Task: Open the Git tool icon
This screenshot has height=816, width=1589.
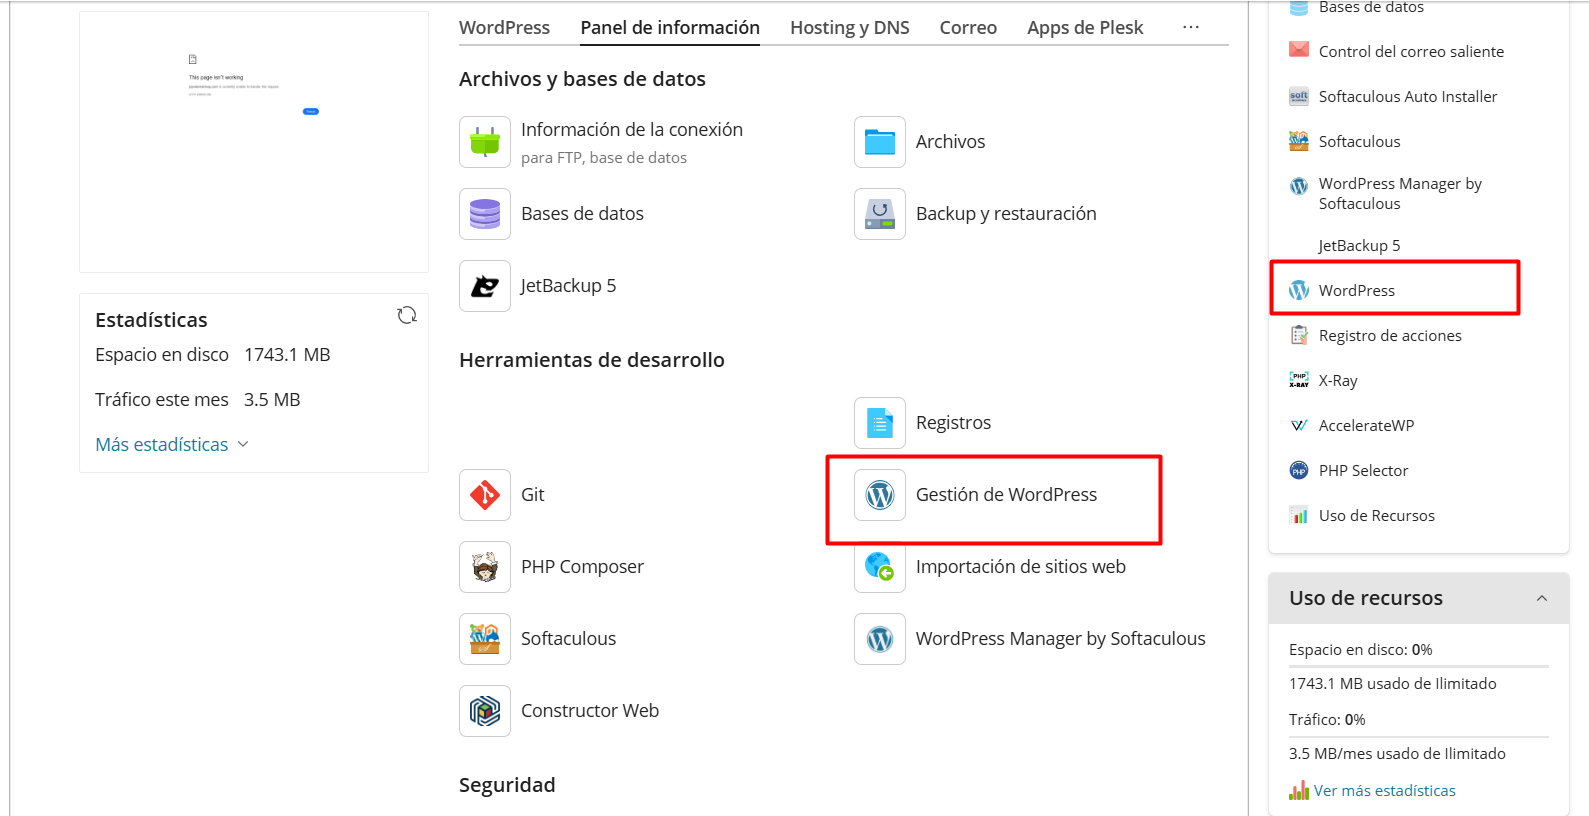Action: click(x=485, y=495)
